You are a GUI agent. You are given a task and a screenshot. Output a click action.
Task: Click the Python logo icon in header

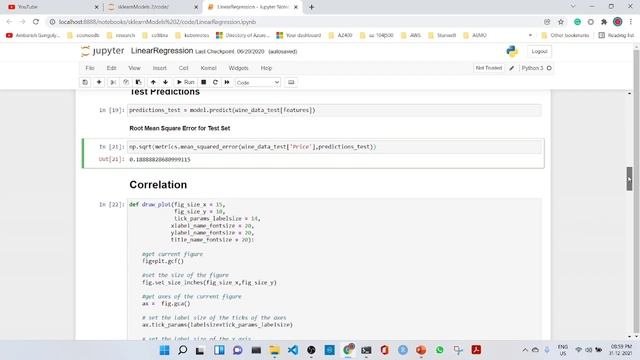coord(512,51)
